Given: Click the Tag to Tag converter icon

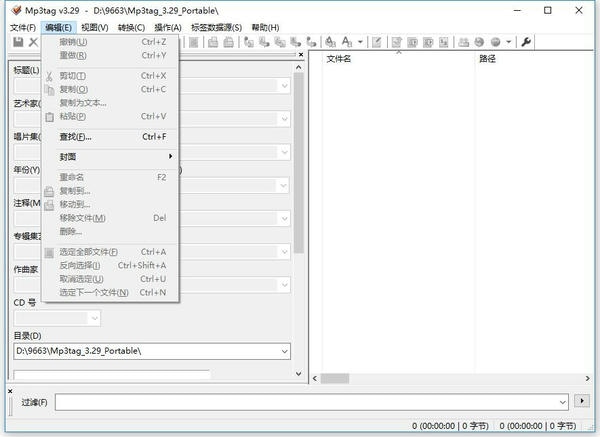Looking at the screenshot, I should [x=311, y=42].
